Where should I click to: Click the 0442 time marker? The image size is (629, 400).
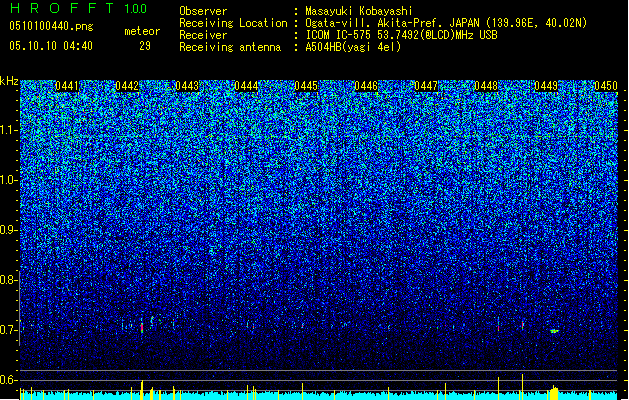(x=127, y=86)
